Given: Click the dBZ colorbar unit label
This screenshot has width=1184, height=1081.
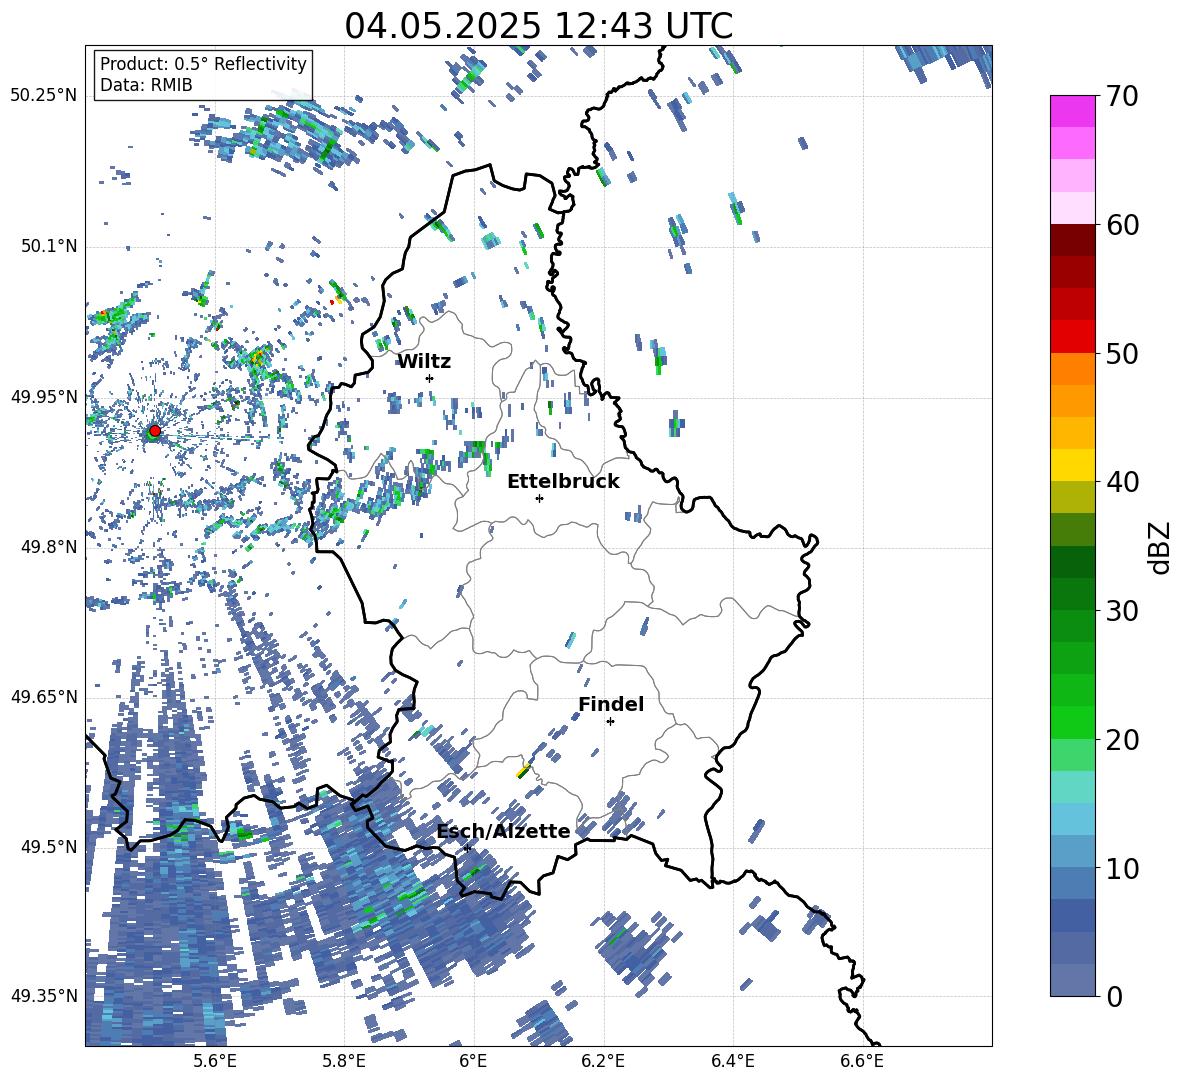Looking at the screenshot, I should 1161,547.
